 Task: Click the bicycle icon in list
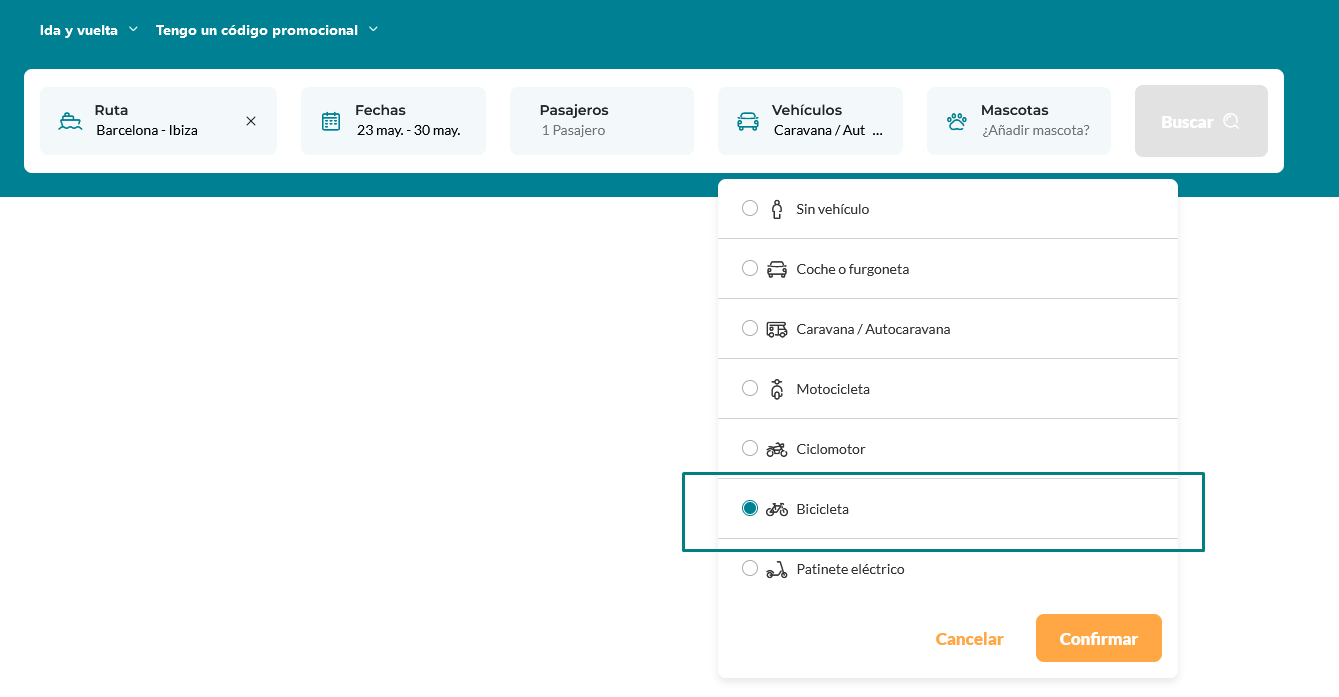click(777, 509)
